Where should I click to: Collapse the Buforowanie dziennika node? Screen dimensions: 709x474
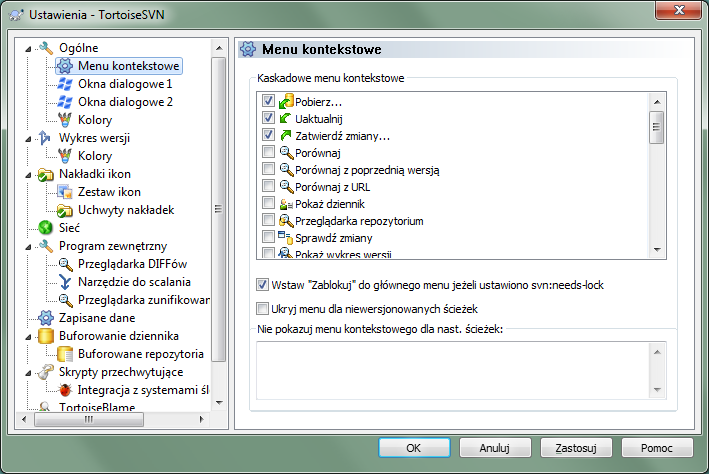(28, 337)
